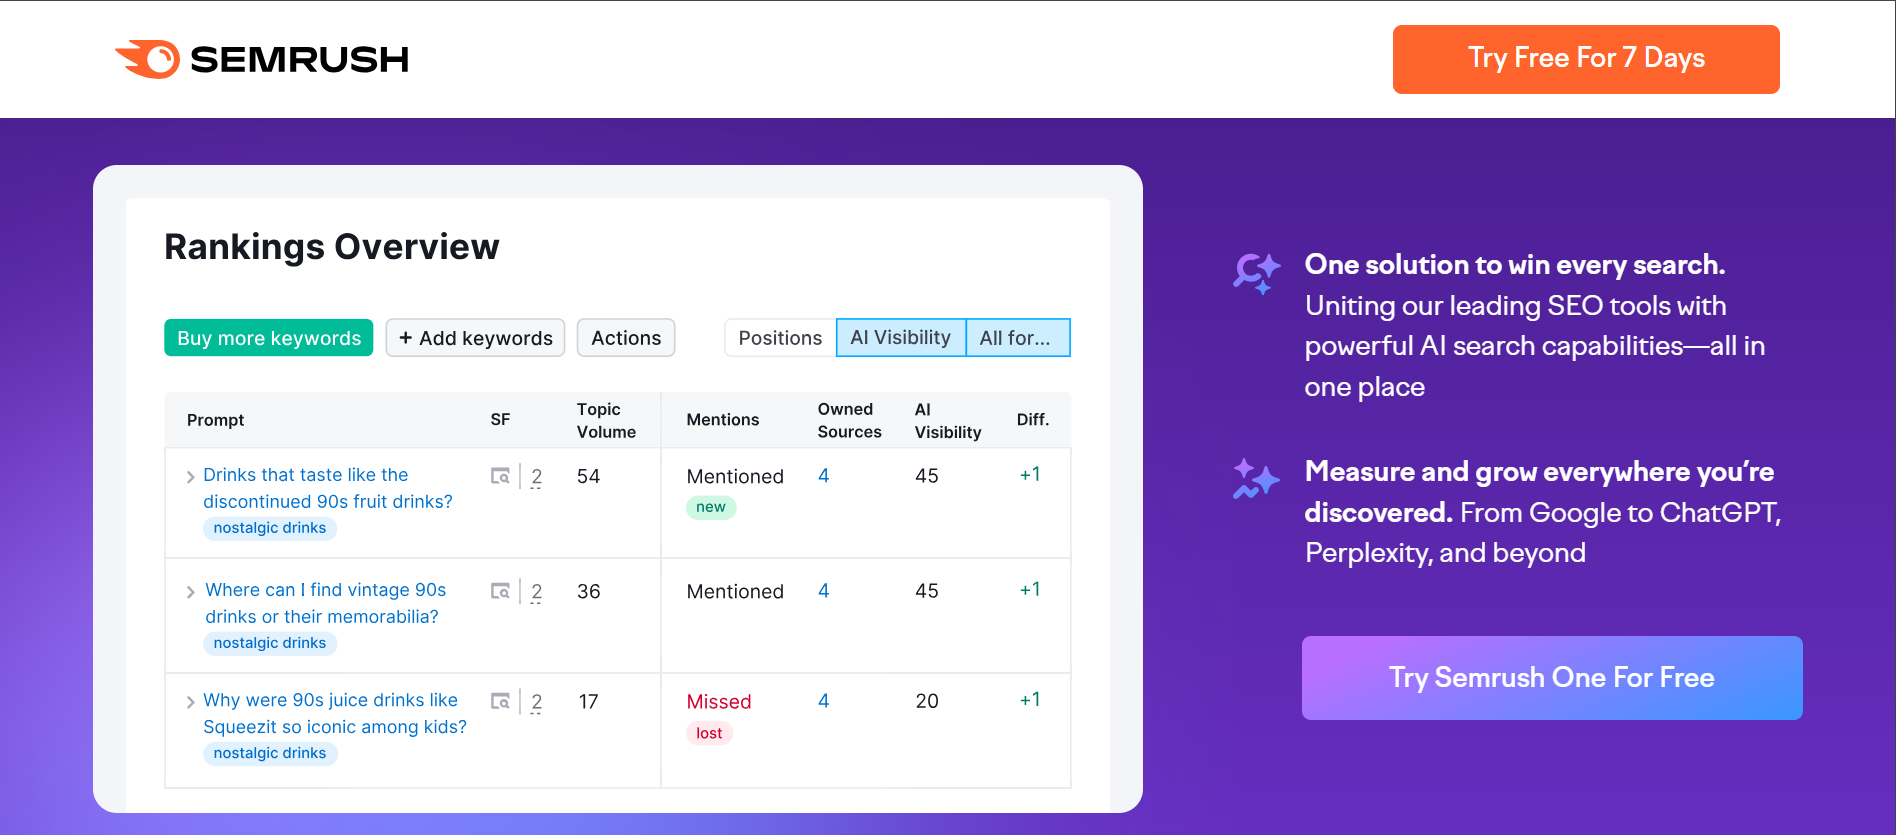Click the 'nostalgic drinks' tag under 'Drinks that taste like'
The width and height of the screenshot is (1896, 835).
pyautogui.click(x=270, y=528)
